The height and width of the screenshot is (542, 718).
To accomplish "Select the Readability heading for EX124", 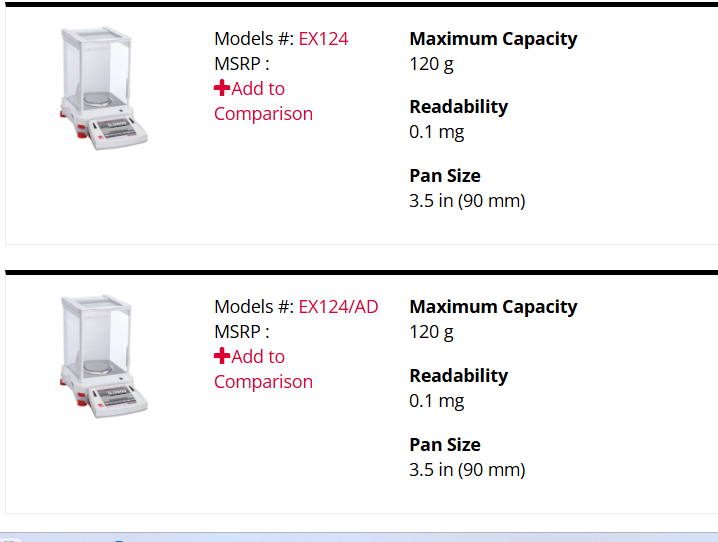I will pos(458,107).
